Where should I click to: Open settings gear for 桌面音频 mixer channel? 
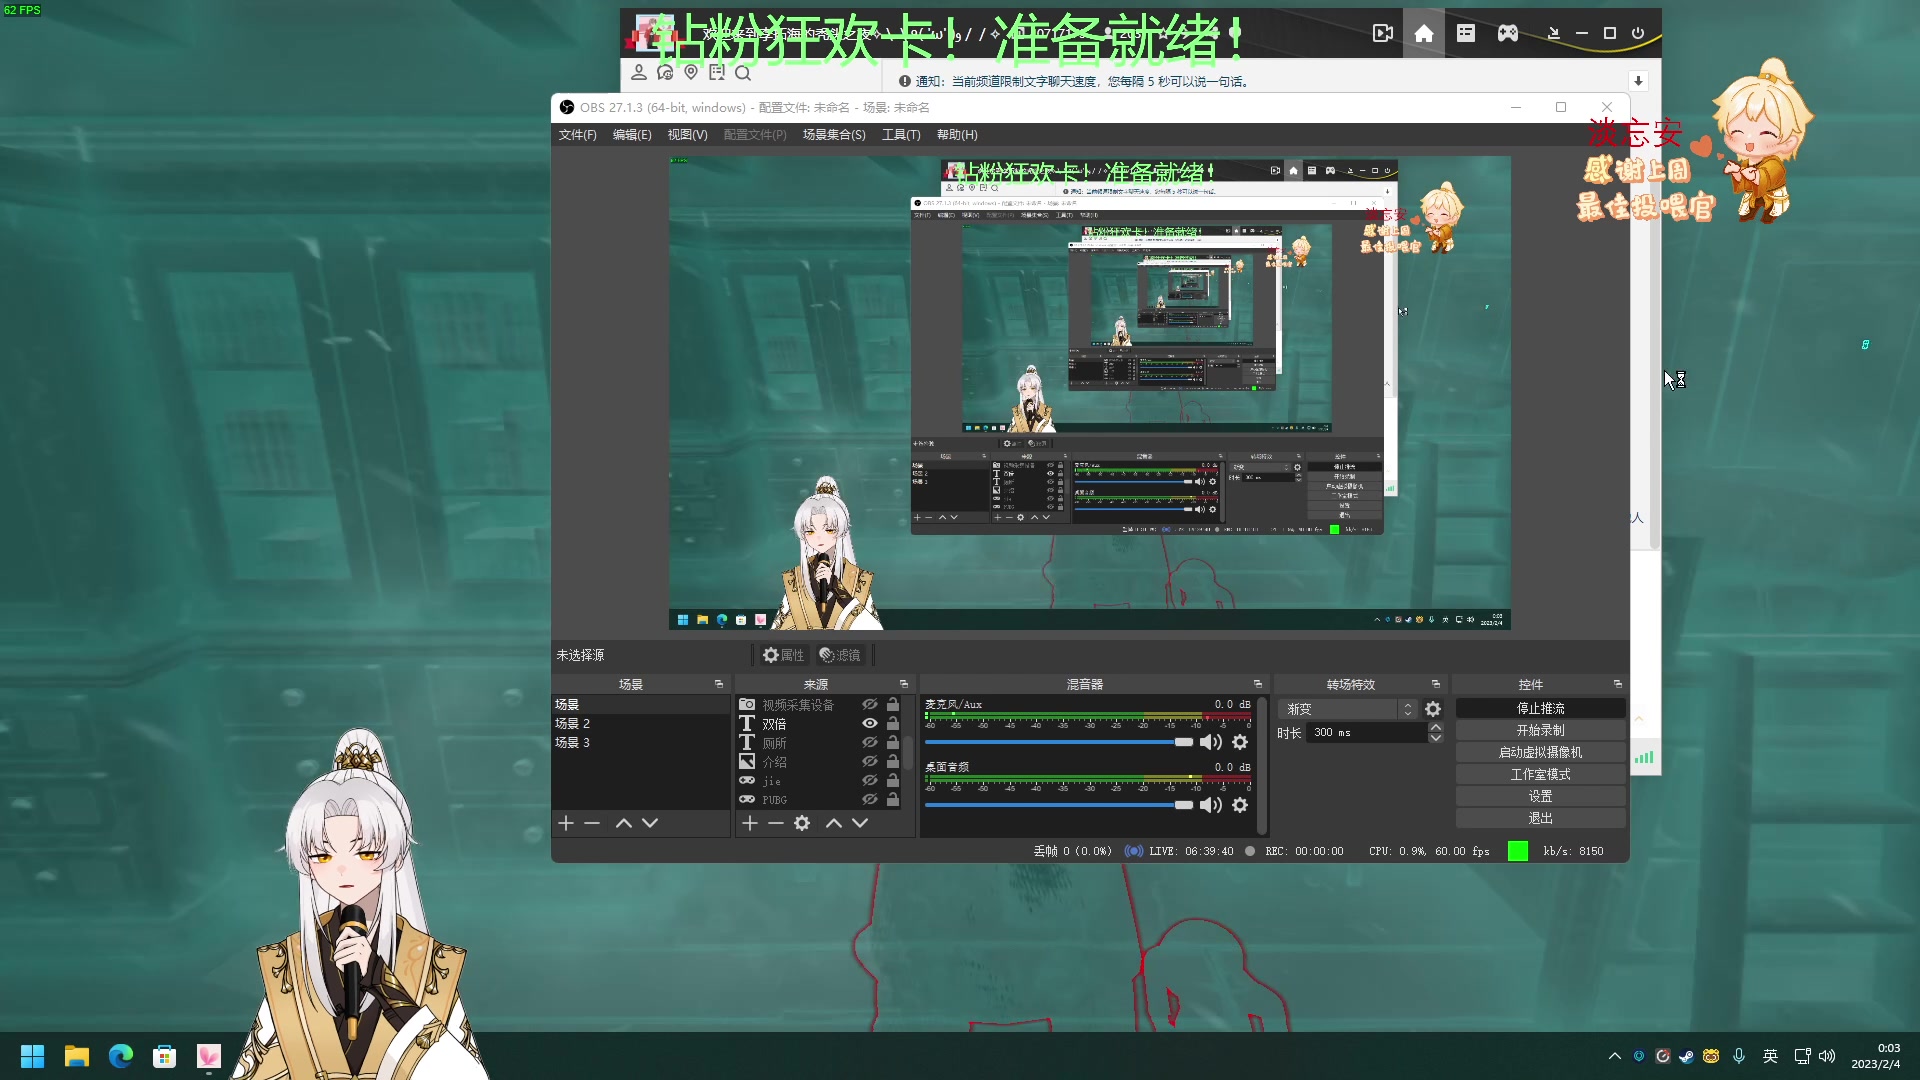(1240, 805)
